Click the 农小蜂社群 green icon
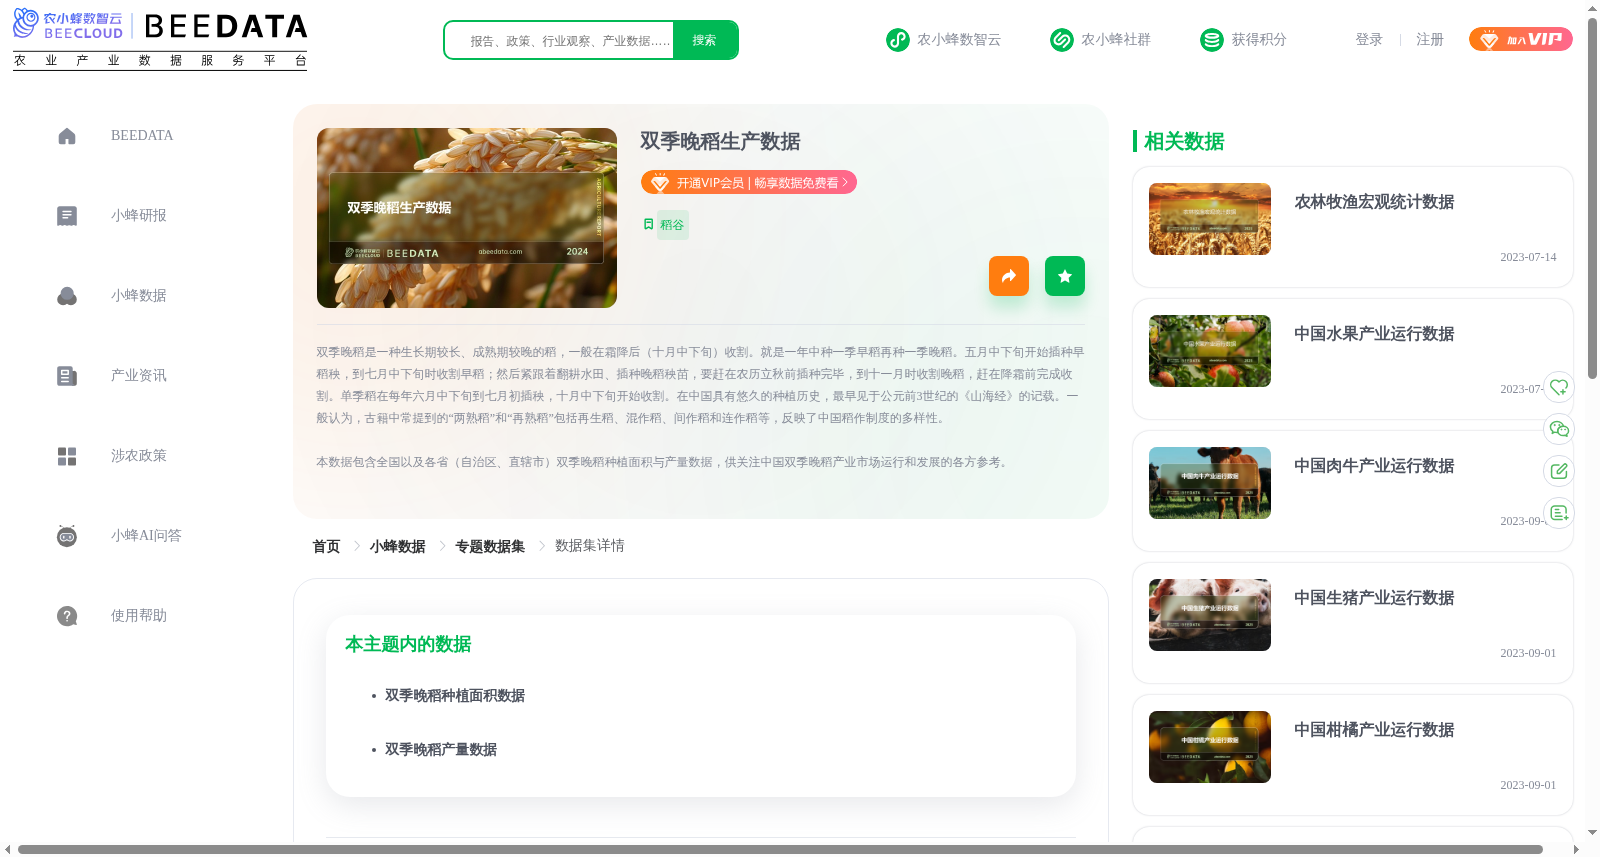The height and width of the screenshot is (857, 1600). [1061, 40]
